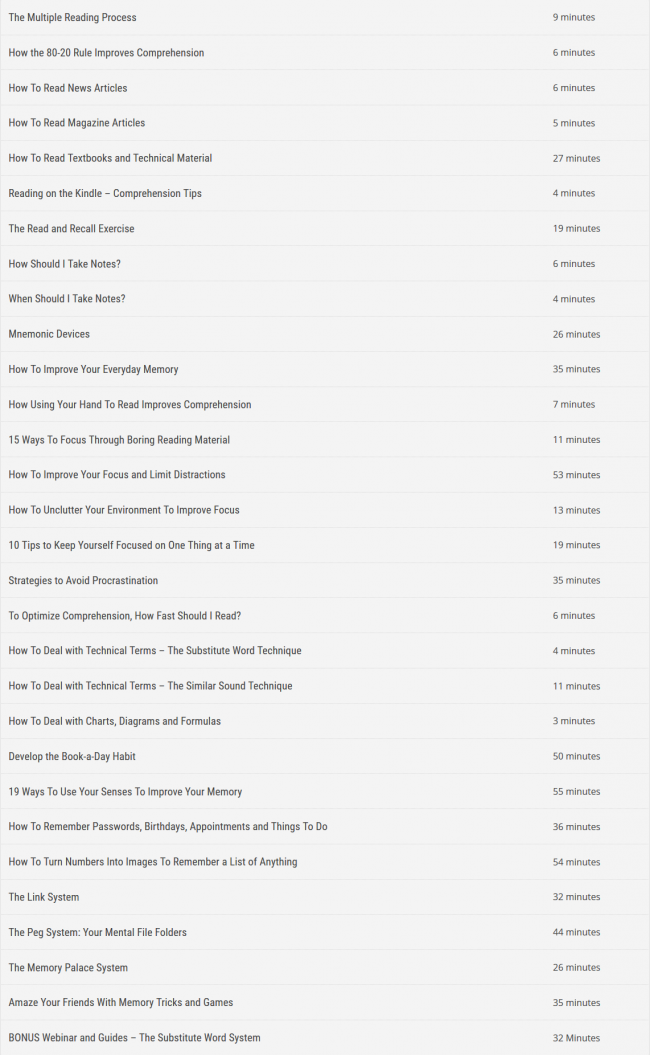Click 'How To Improve Your Everyday Memory'

click(93, 369)
